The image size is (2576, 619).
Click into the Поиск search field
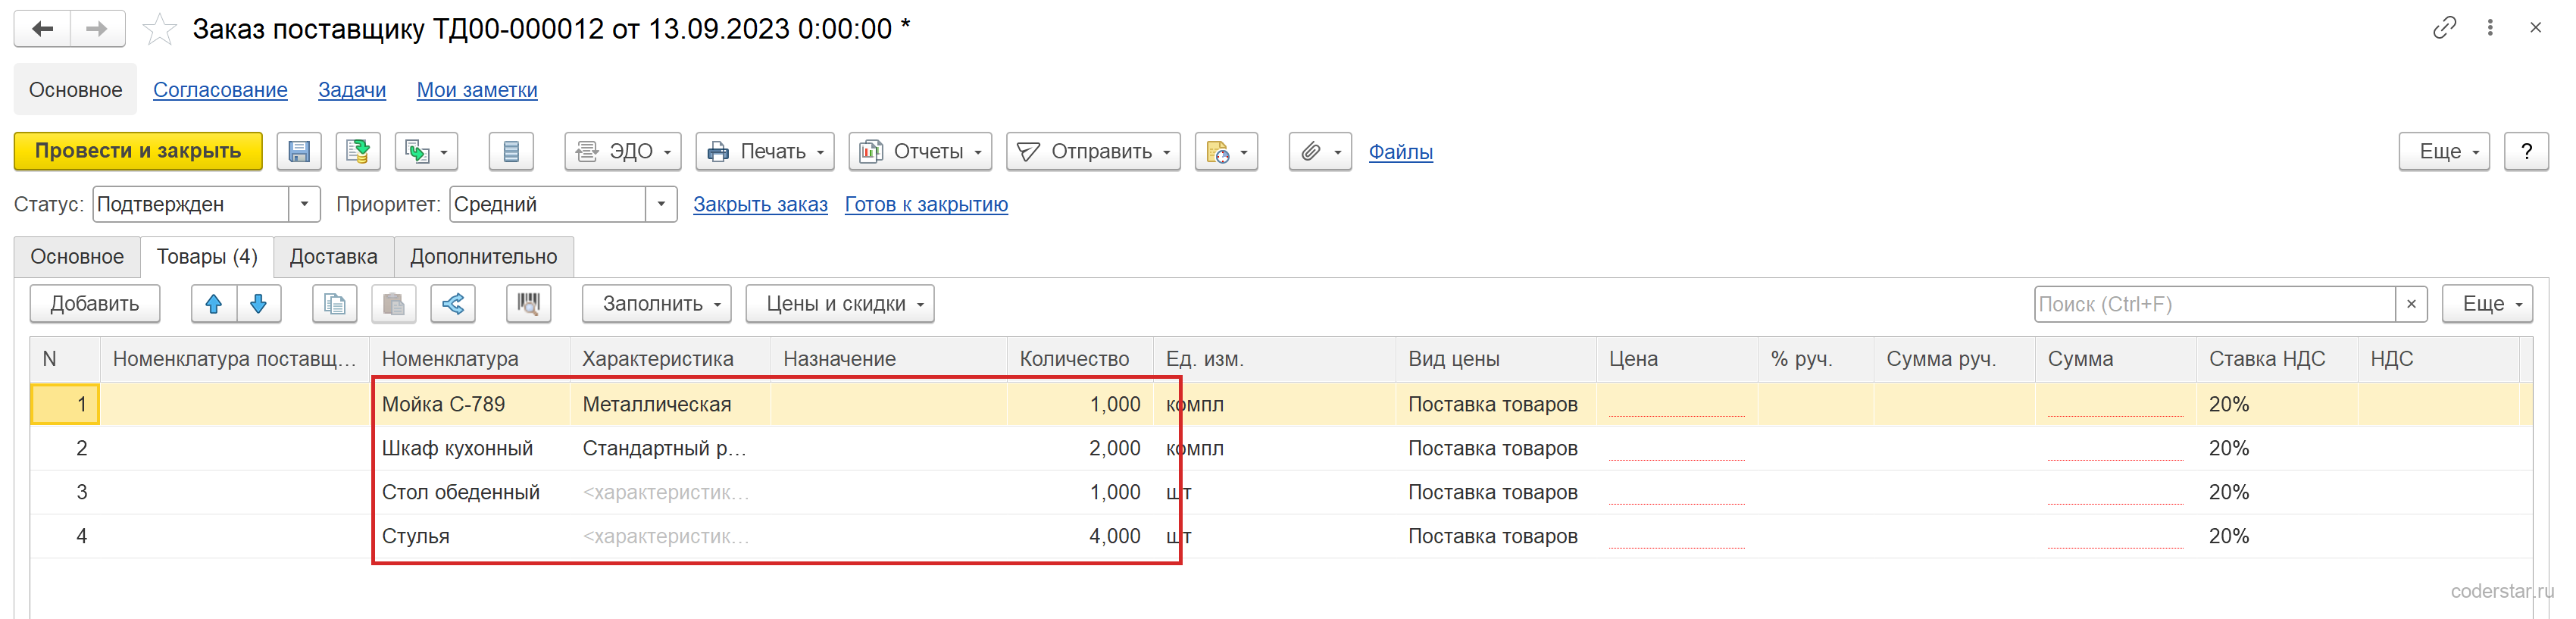[x=2214, y=304]
